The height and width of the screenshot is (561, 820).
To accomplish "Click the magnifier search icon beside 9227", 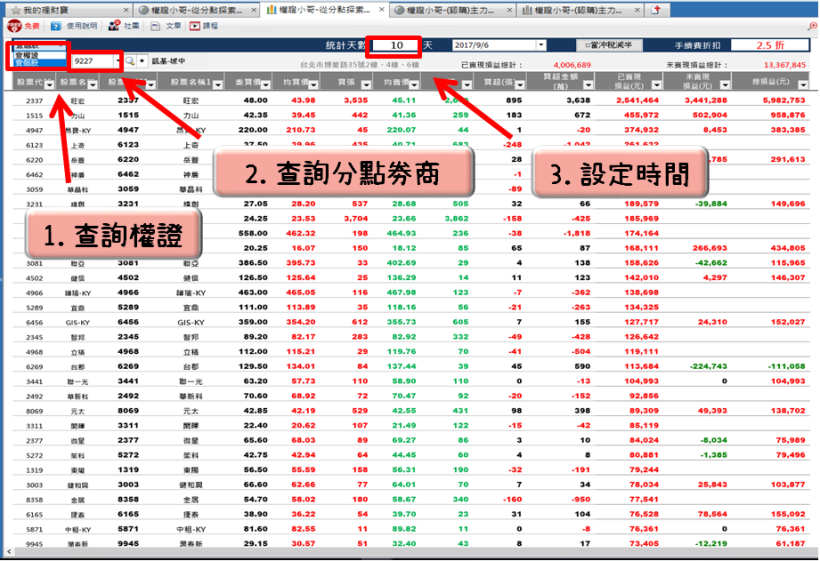I will (130, 61).
